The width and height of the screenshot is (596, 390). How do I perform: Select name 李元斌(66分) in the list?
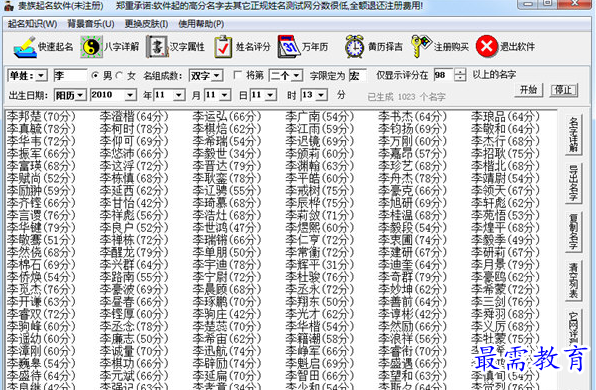click(x=134, y=376)
